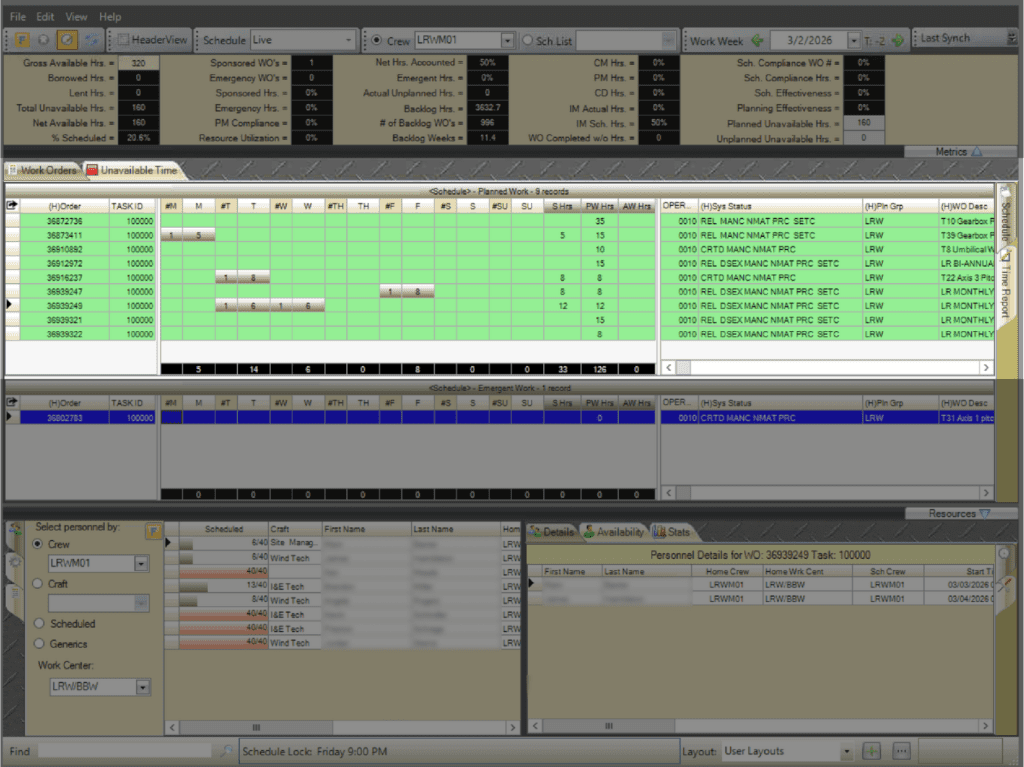The image size is (1024, 767).
Task: Enable the HeaderView checkbox
Action: 123,40
